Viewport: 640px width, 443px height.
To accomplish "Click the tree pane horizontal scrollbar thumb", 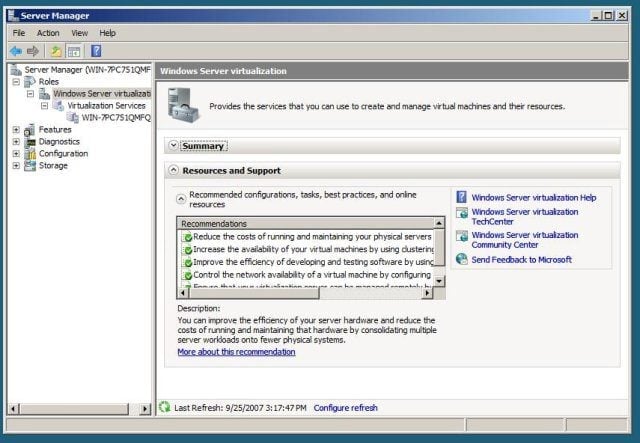I will (x=75, y=409).
